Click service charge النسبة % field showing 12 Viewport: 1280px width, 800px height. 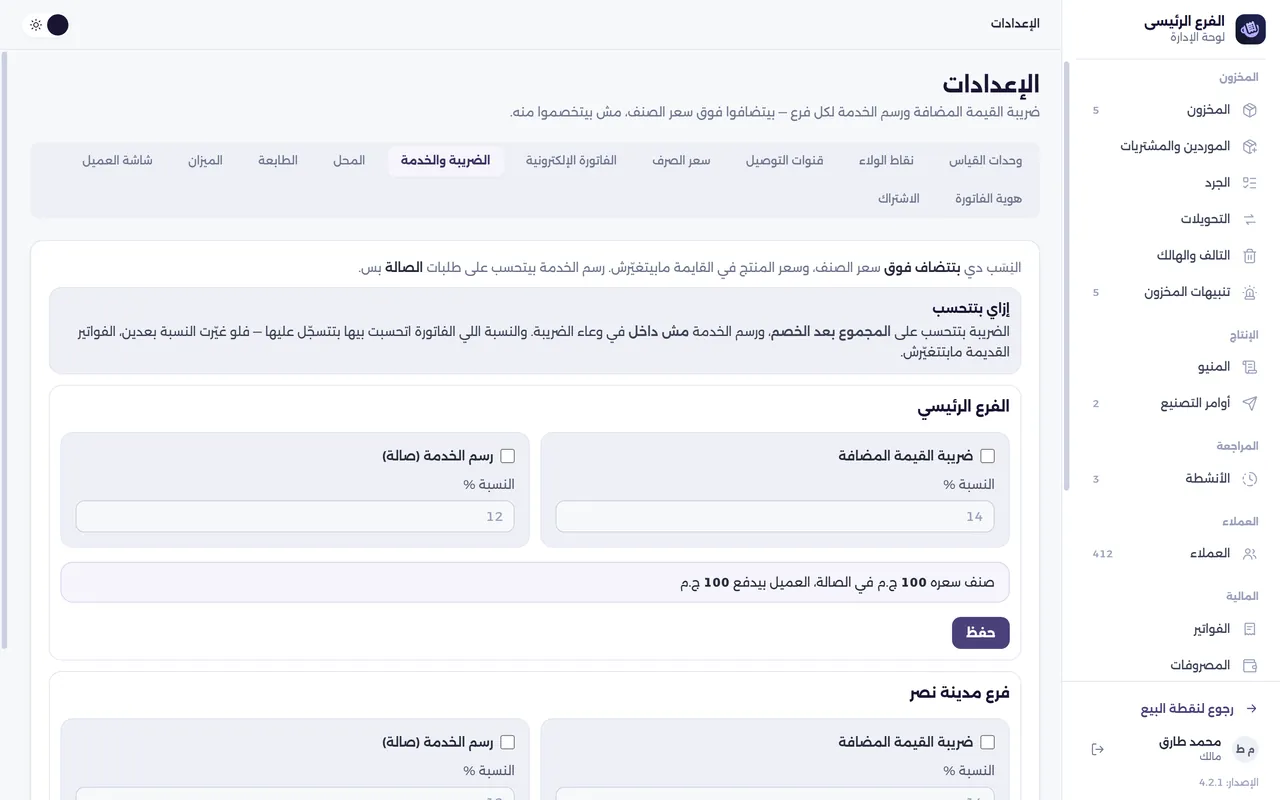coord(295,516)
